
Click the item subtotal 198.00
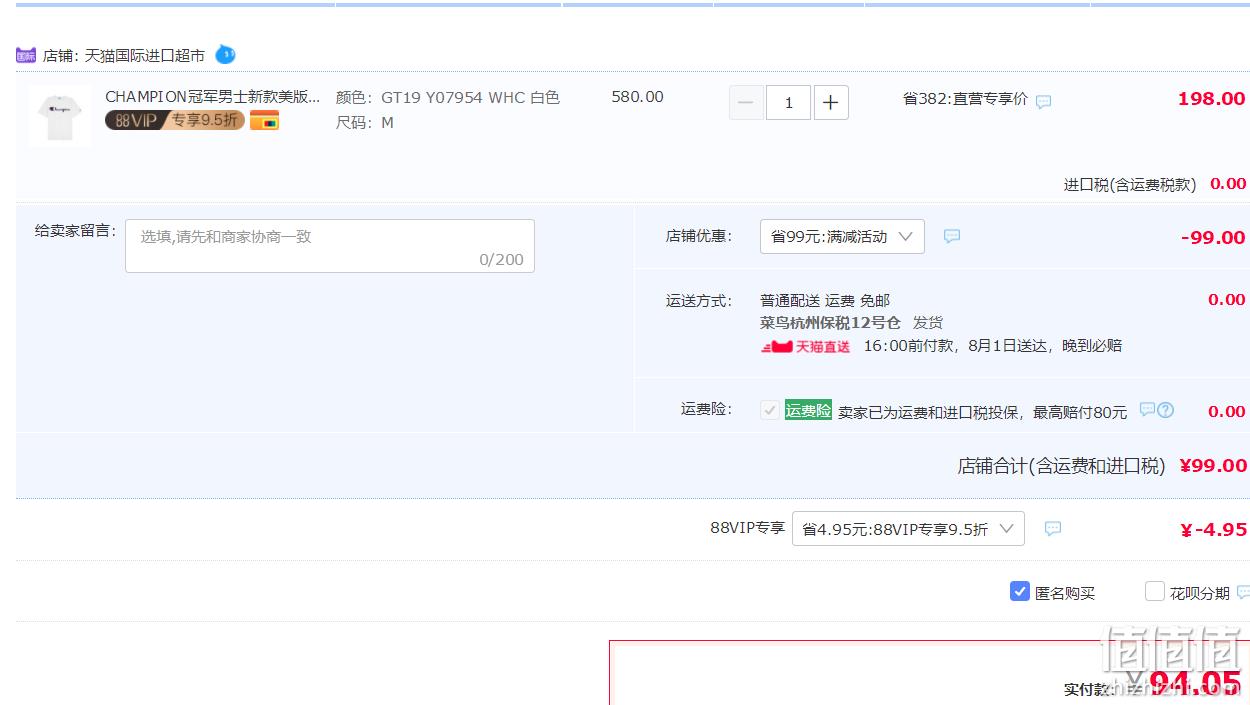click(x=1212, y=98)
